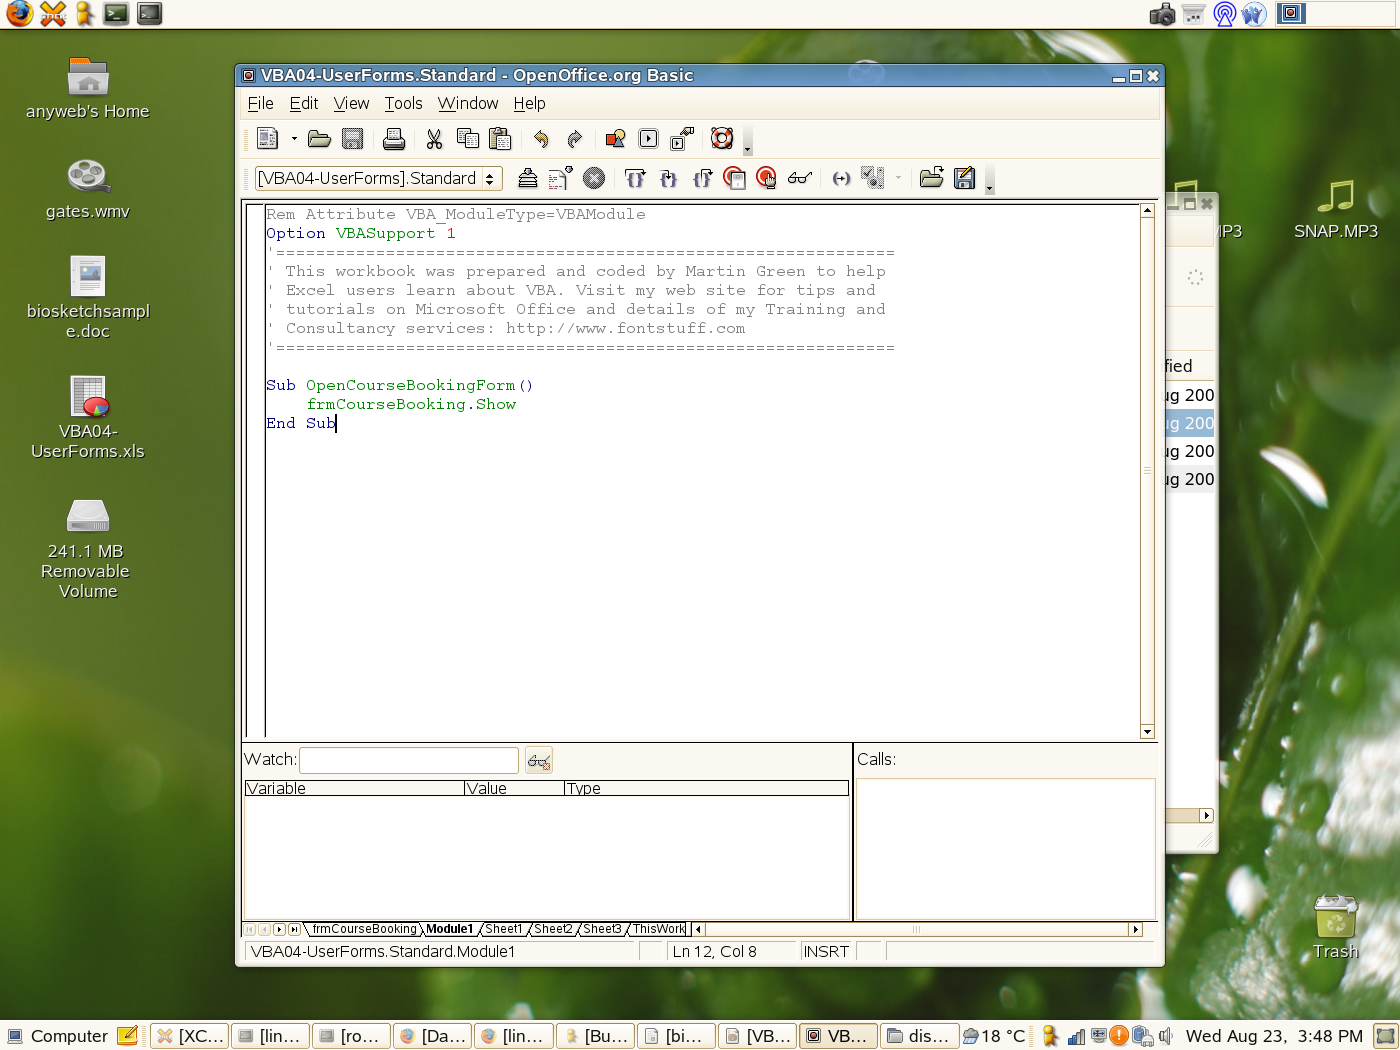Image resolution: width=1400 pixels, height=1050 pixels.
Task: Run the BASIC macro icon
Action: [x=560, y=178]
